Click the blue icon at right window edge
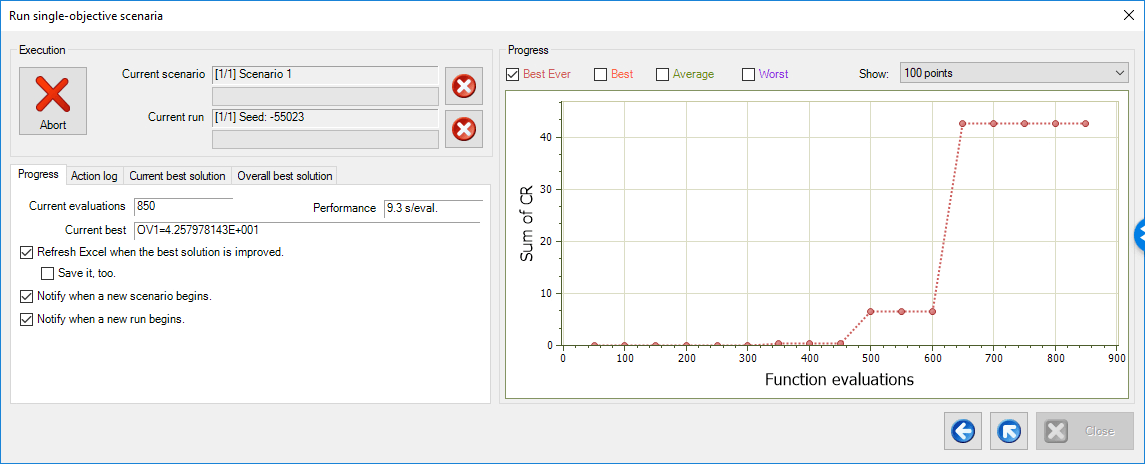The image size is (1145, 464). click(x=1139, y=234)
